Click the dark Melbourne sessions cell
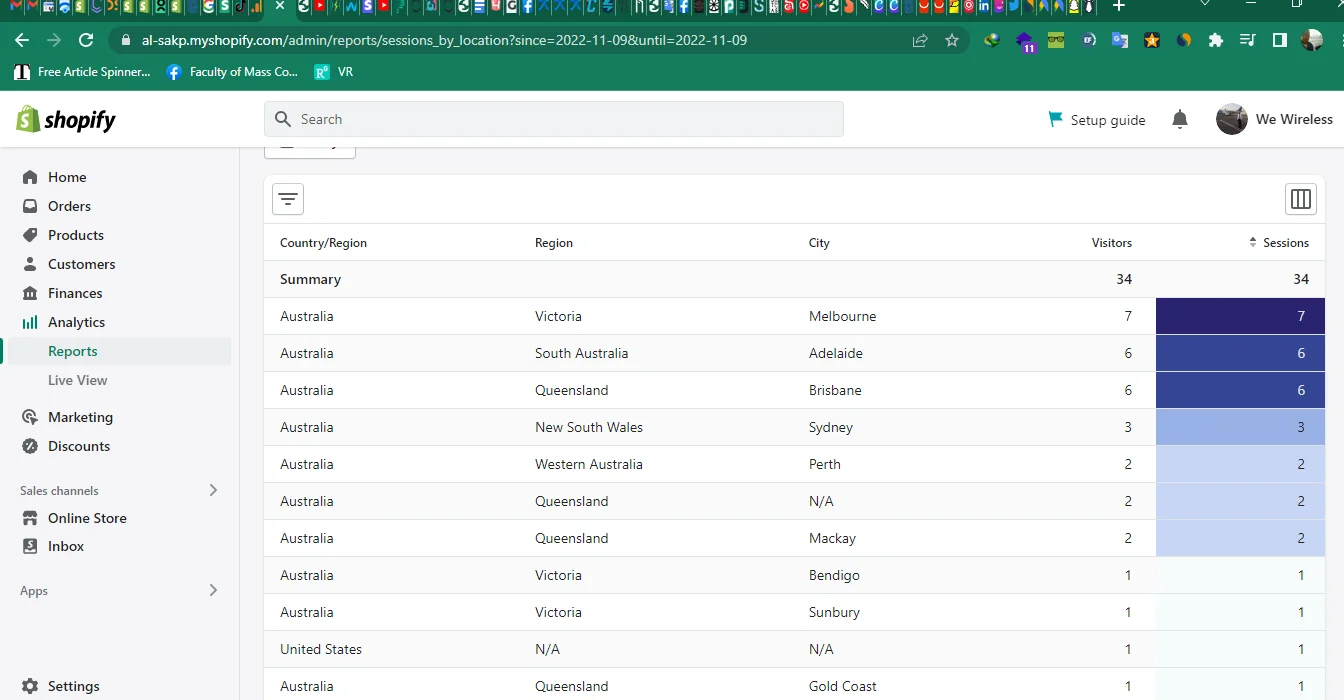This screenshot has height=700, width=1344. [x=1240, y=316]
